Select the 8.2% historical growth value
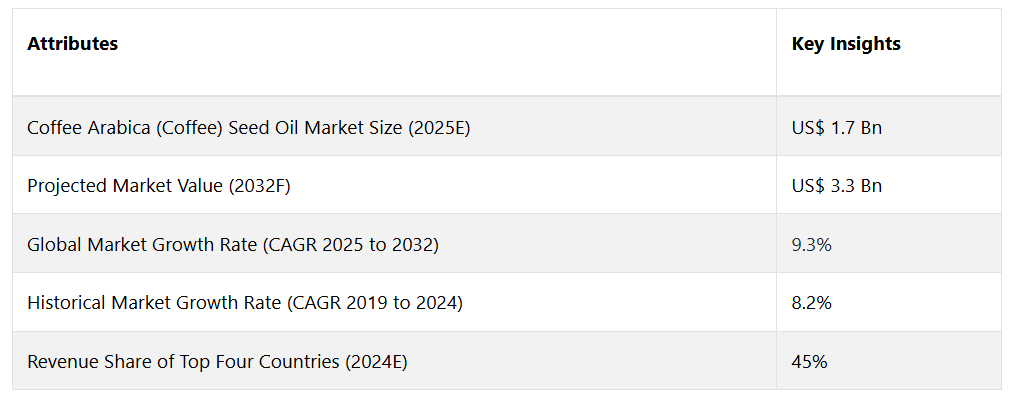The image size is (1021, 394). coord(811,303)
